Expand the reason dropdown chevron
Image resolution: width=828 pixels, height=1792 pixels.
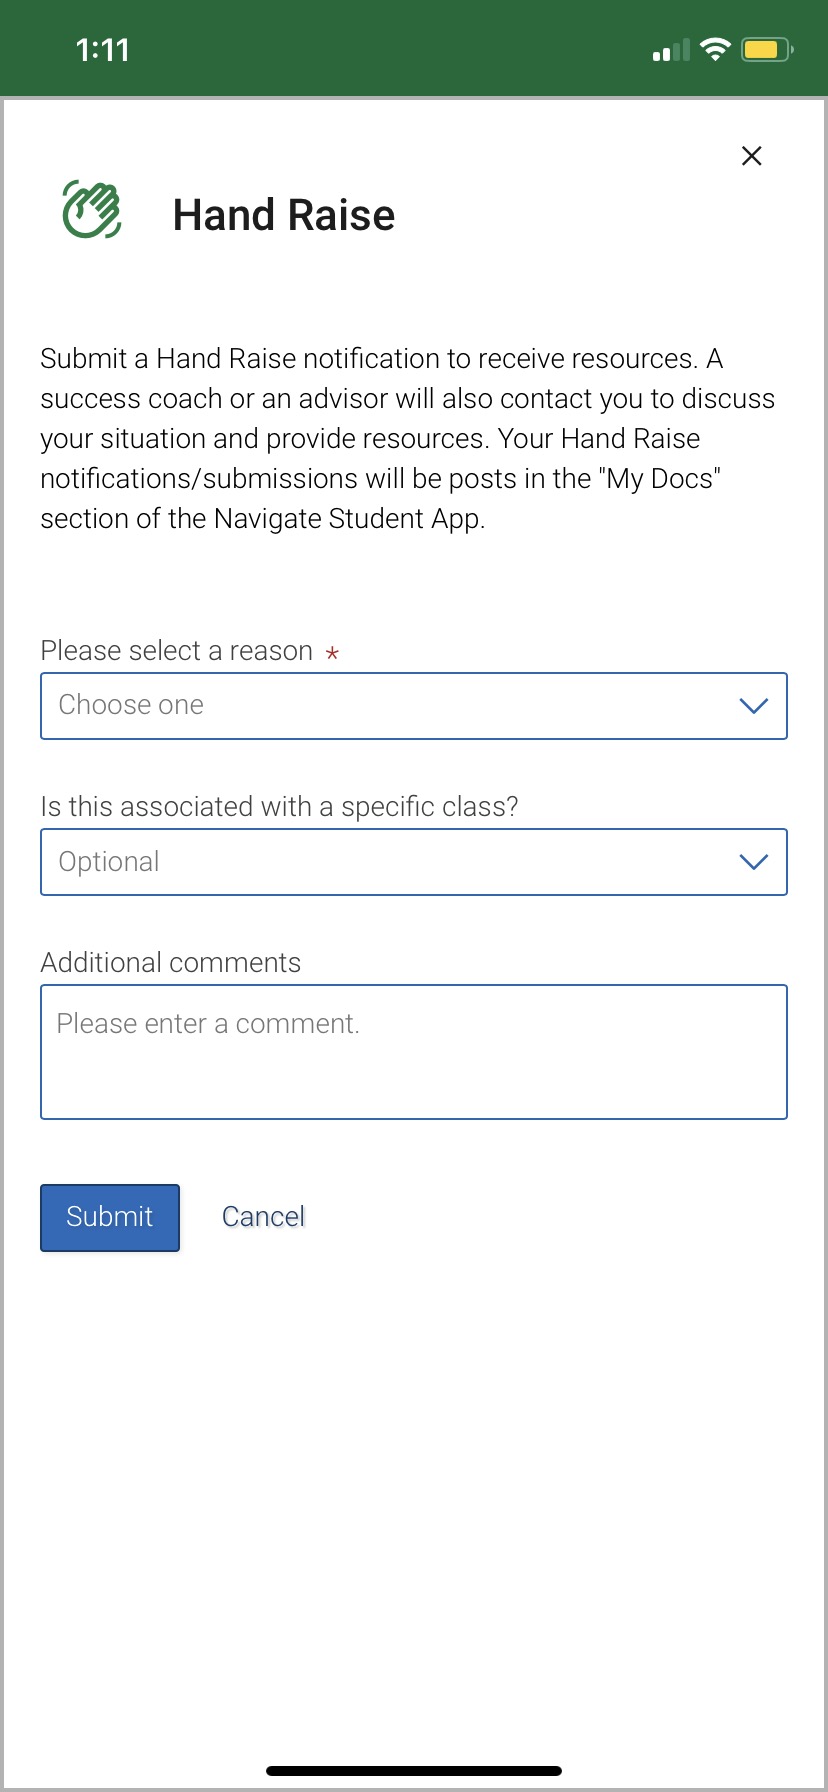pos(753,706)
